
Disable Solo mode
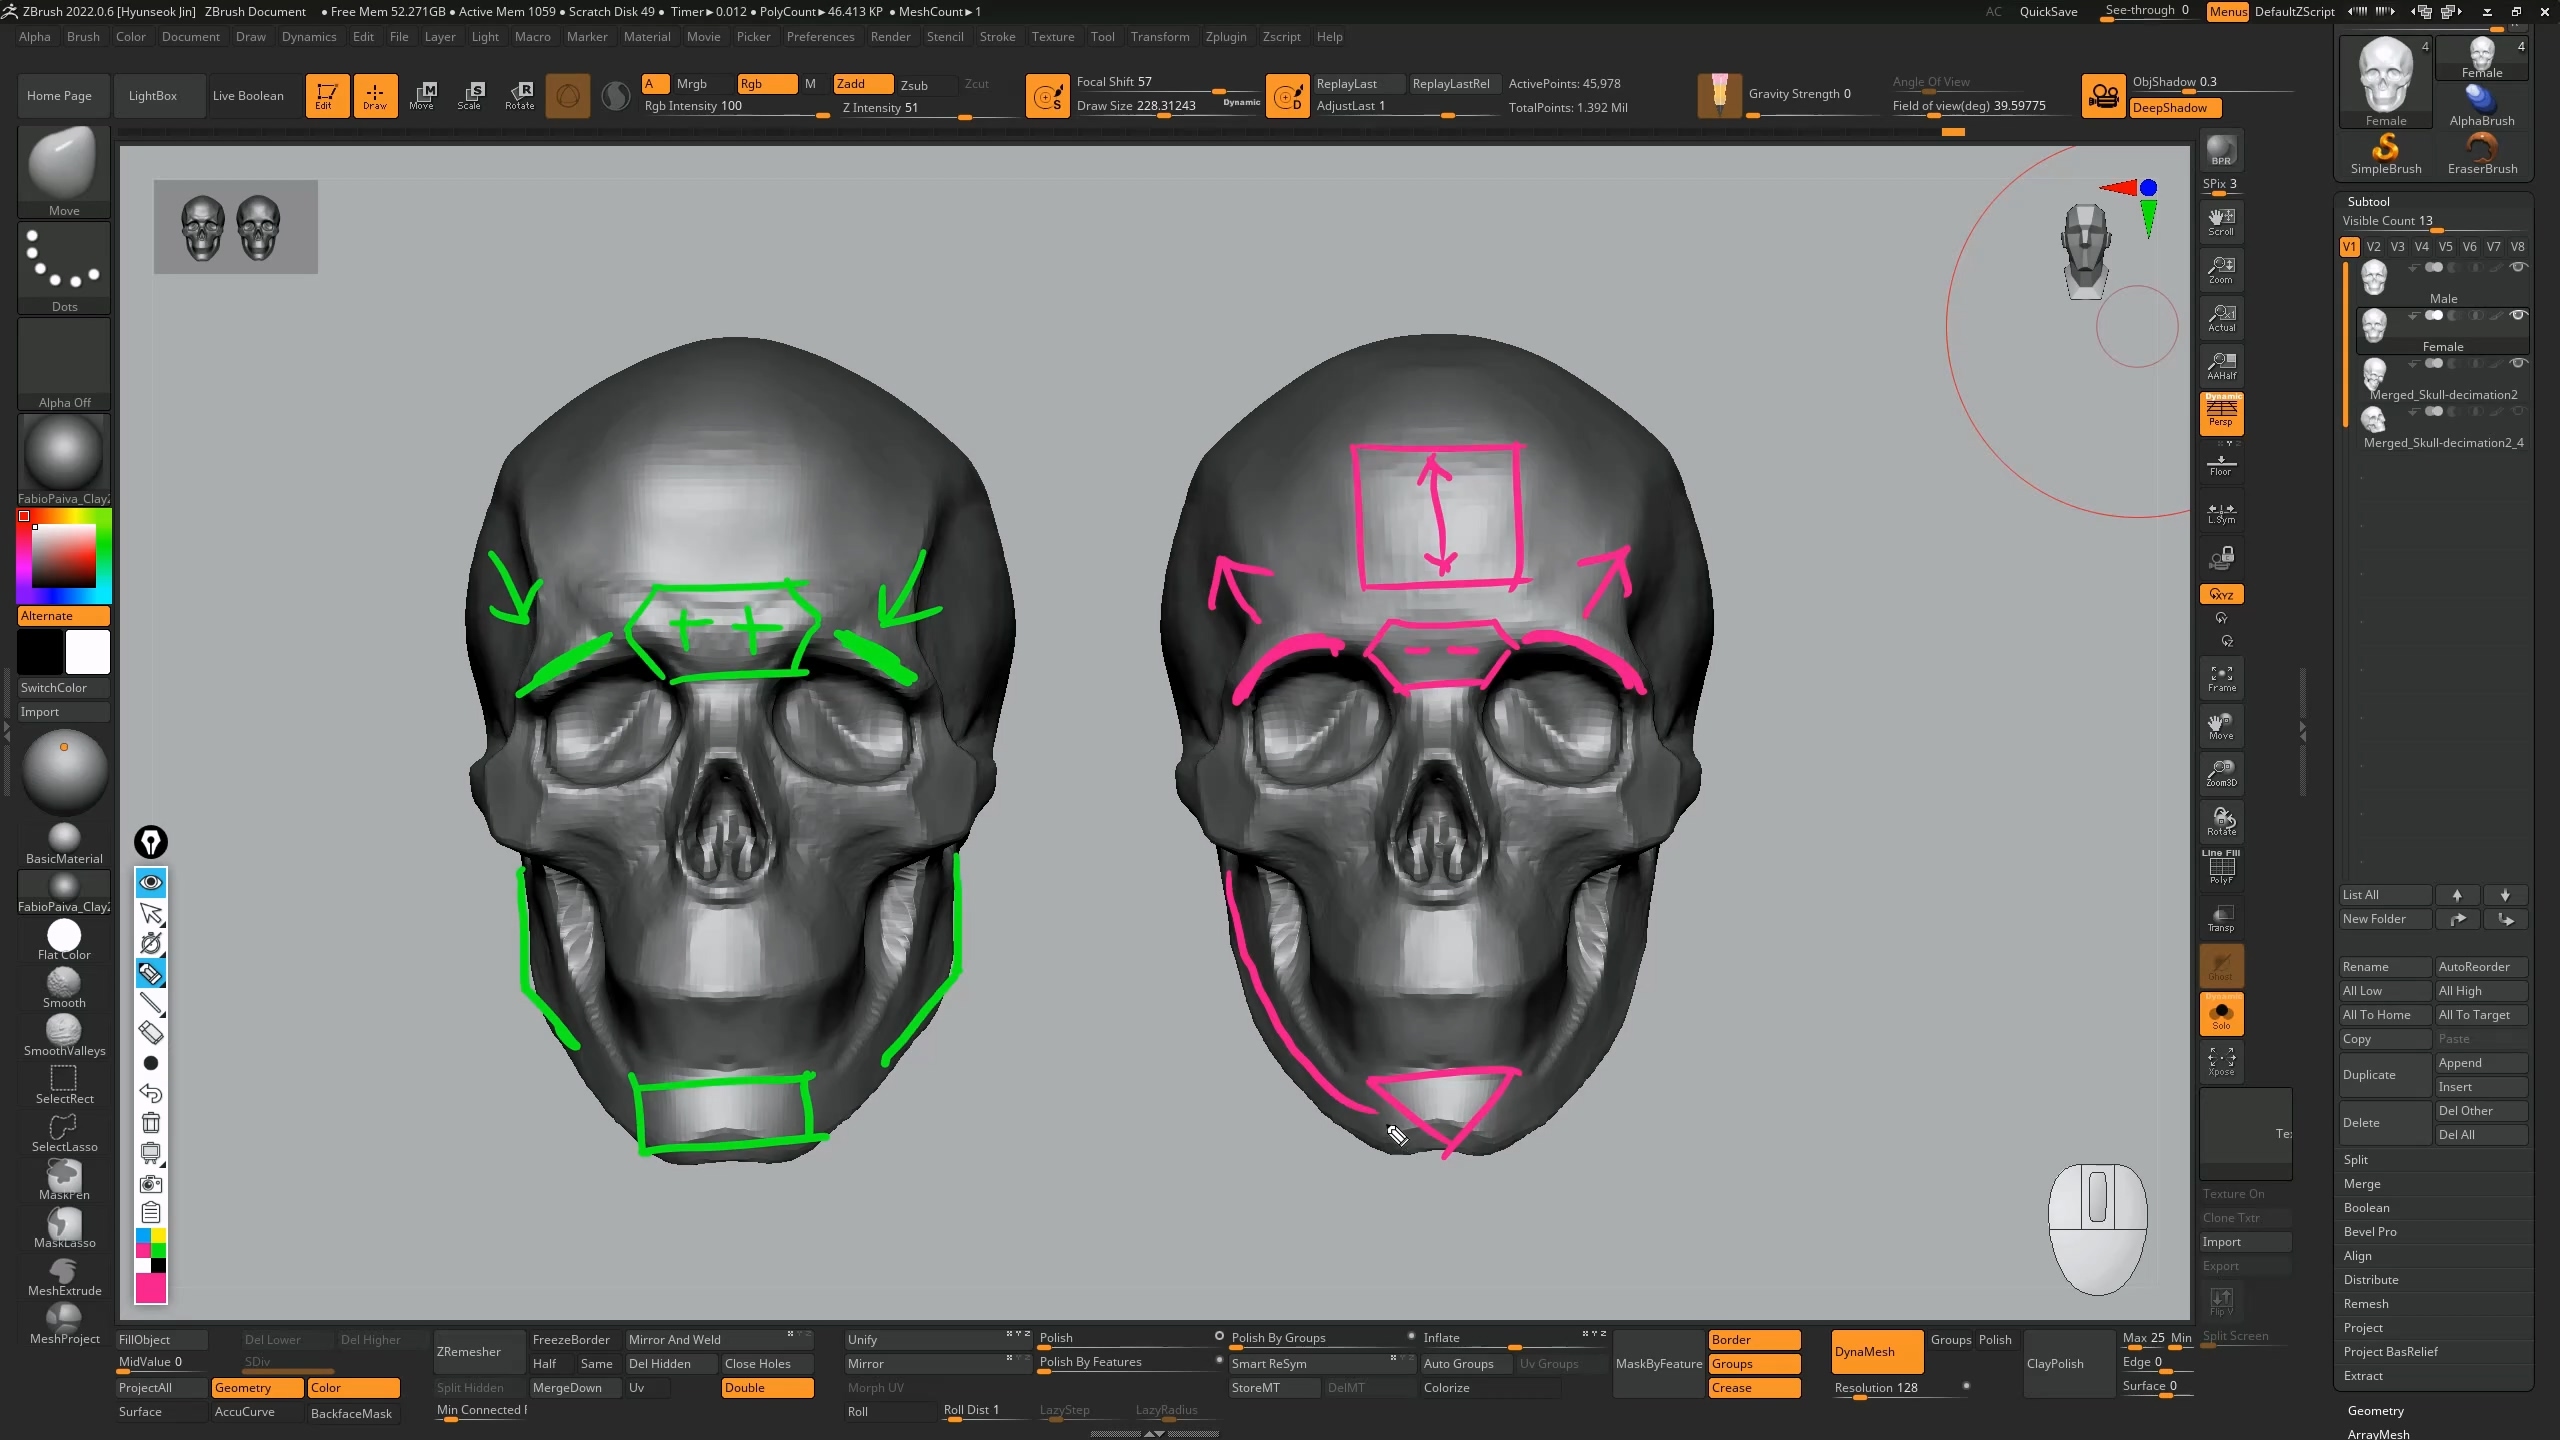2221,1015
